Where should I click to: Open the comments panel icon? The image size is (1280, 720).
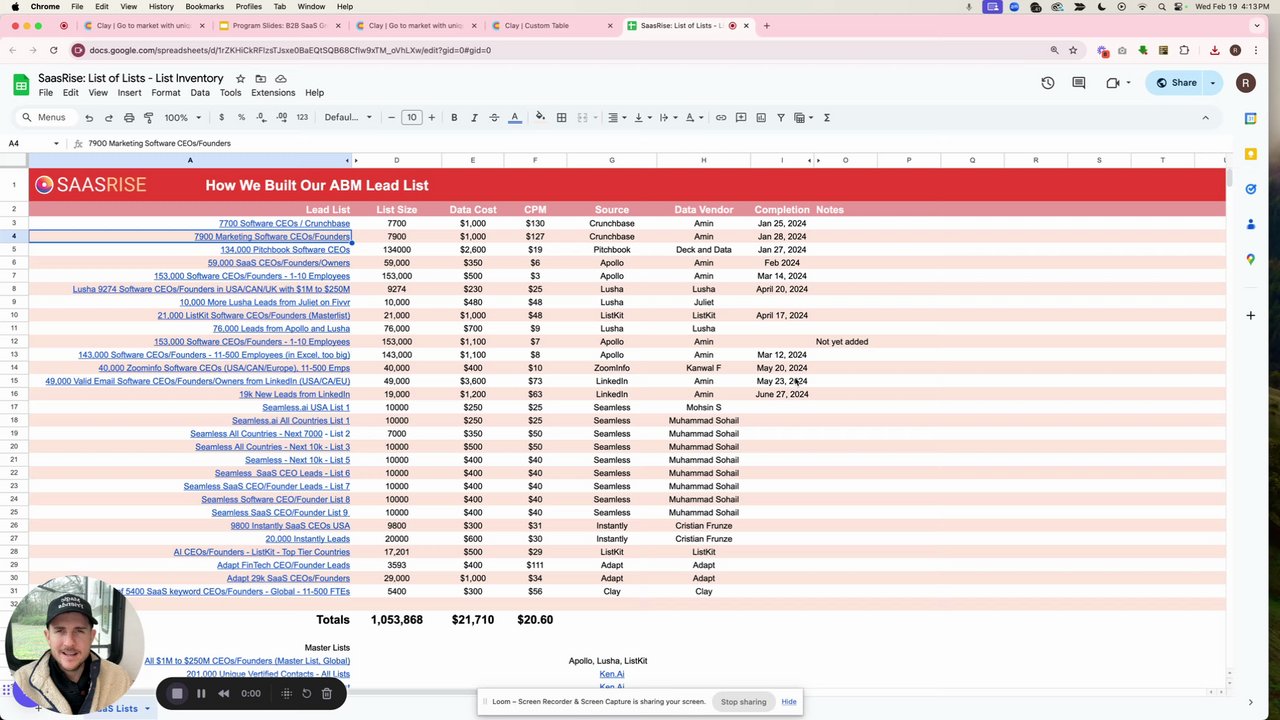[1079, 83]
